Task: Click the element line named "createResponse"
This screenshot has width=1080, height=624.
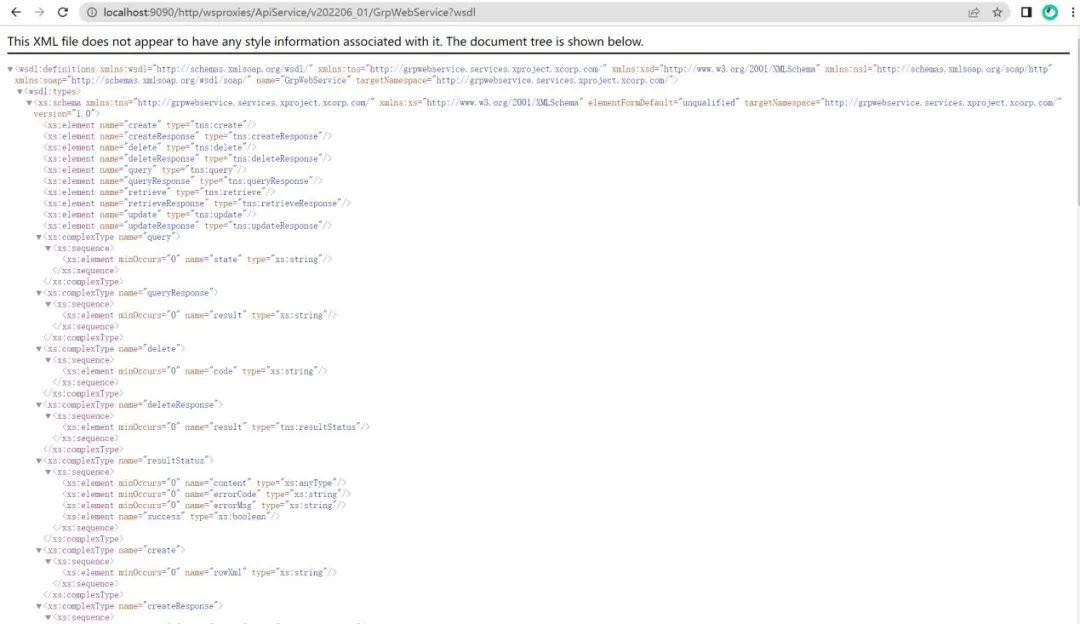Action: coord(187,136)
